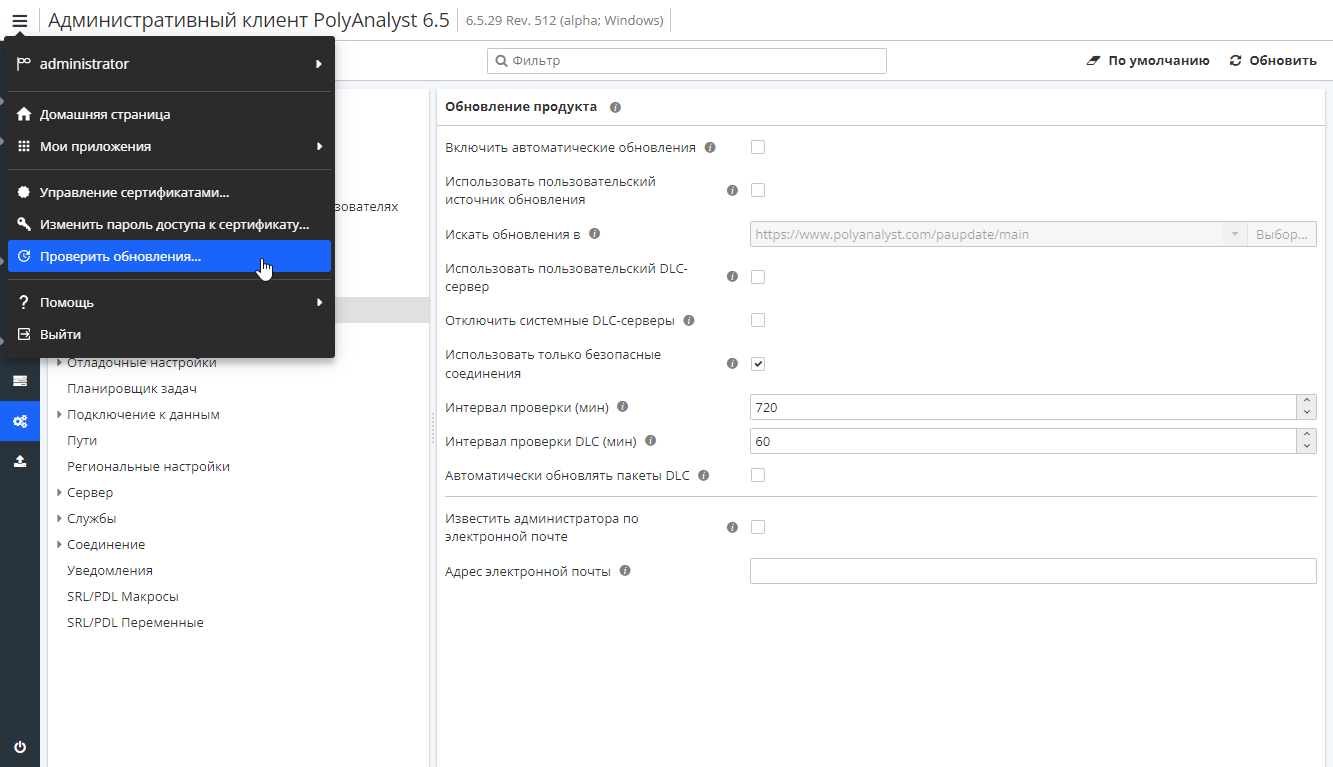Focus the Интервал проверки DLC field showing 60
Screen dimensions: 1333x767
(x=1024, y=441)
